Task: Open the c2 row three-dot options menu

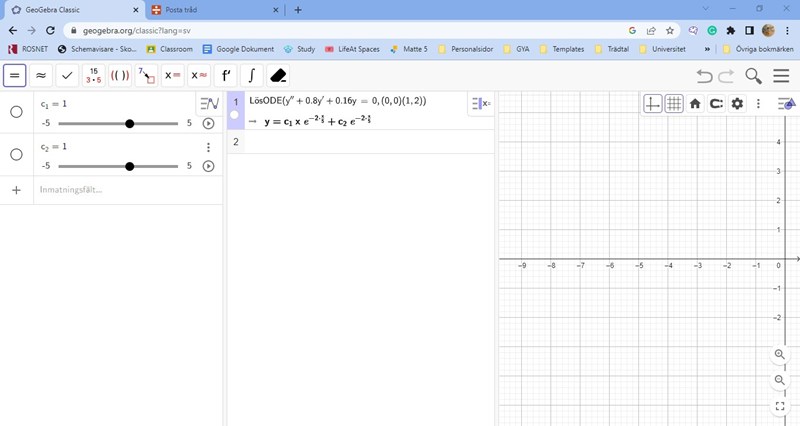Action: (208, 147)
